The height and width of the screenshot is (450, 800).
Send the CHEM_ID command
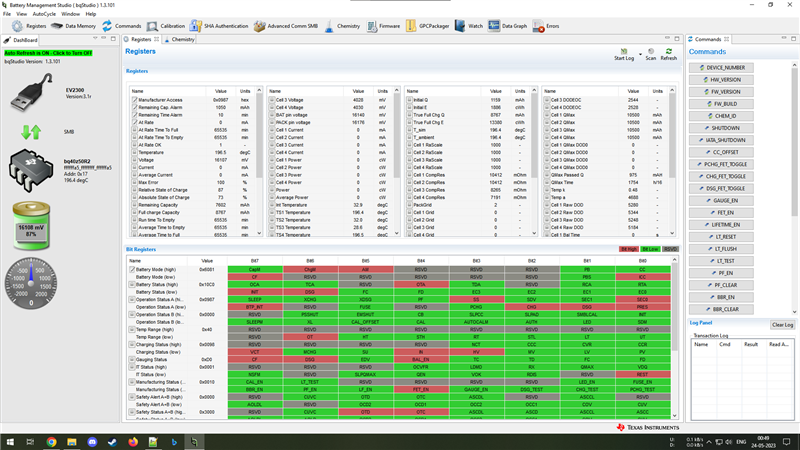click(x=721, y=116)
